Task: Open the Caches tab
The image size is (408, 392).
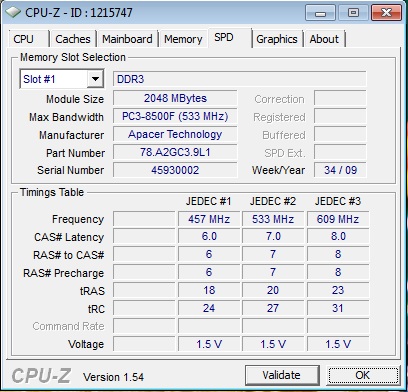Action: [73, 39]
